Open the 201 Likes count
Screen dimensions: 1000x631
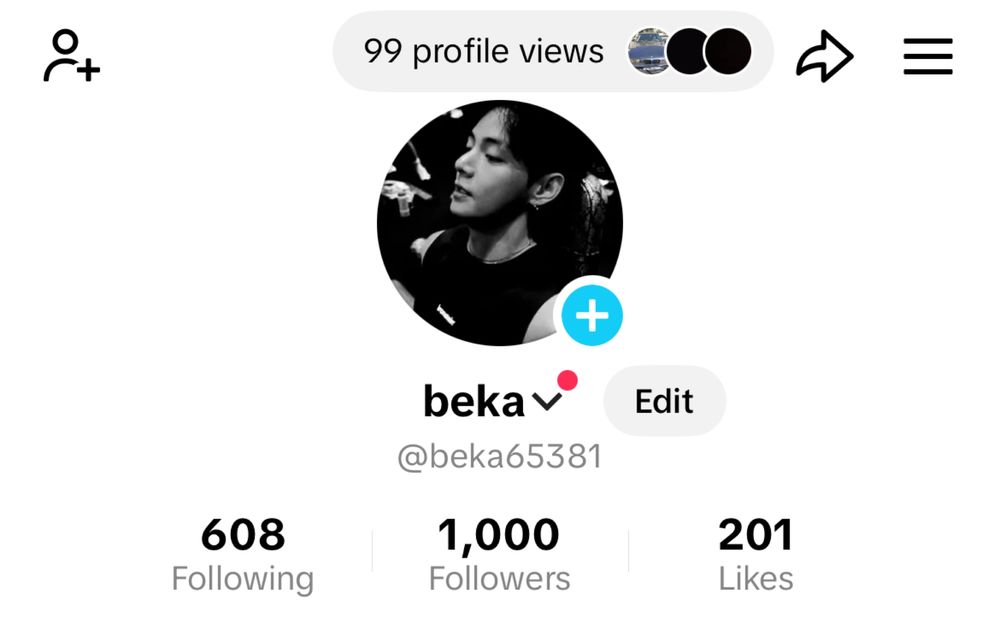pos(756,535)
